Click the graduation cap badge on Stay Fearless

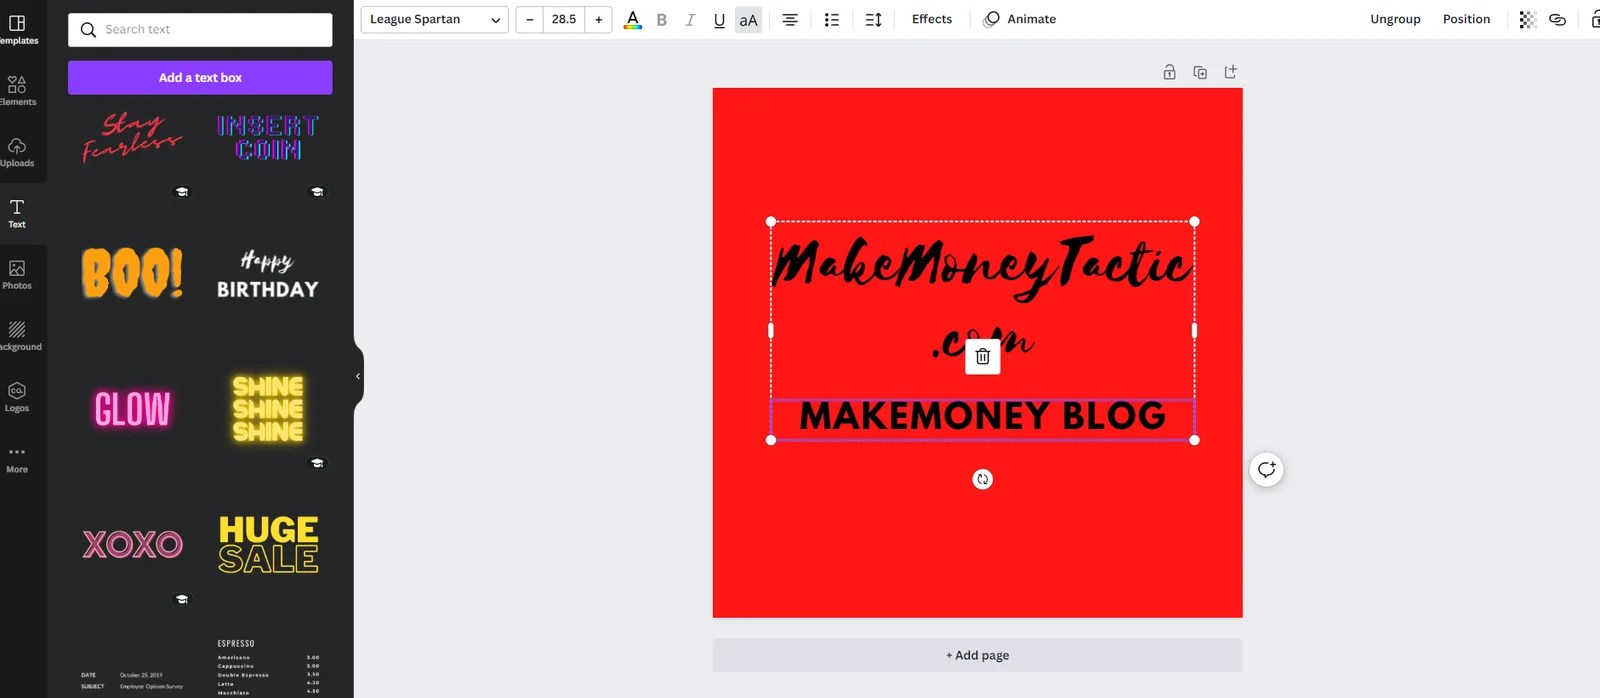[x=182, y=192]
